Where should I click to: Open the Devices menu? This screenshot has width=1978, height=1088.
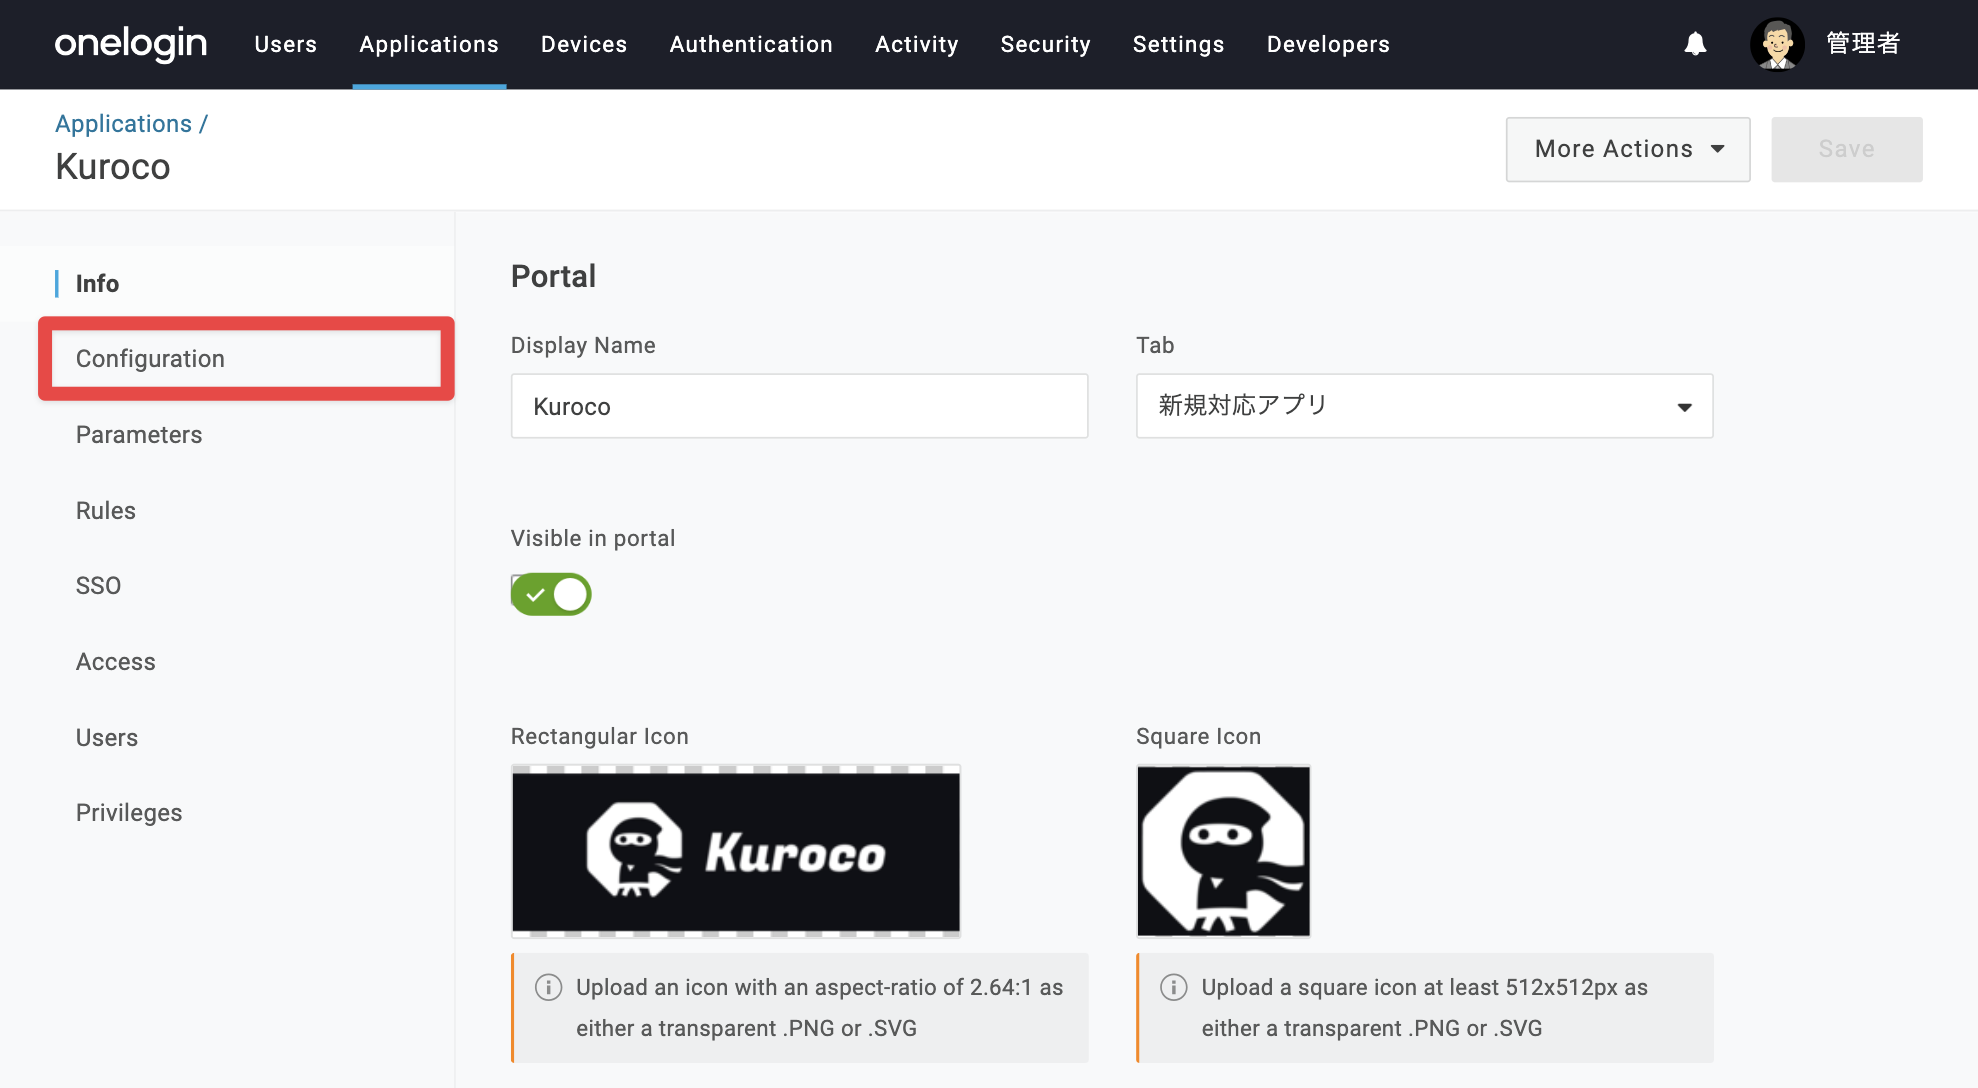tap(584, 44)
